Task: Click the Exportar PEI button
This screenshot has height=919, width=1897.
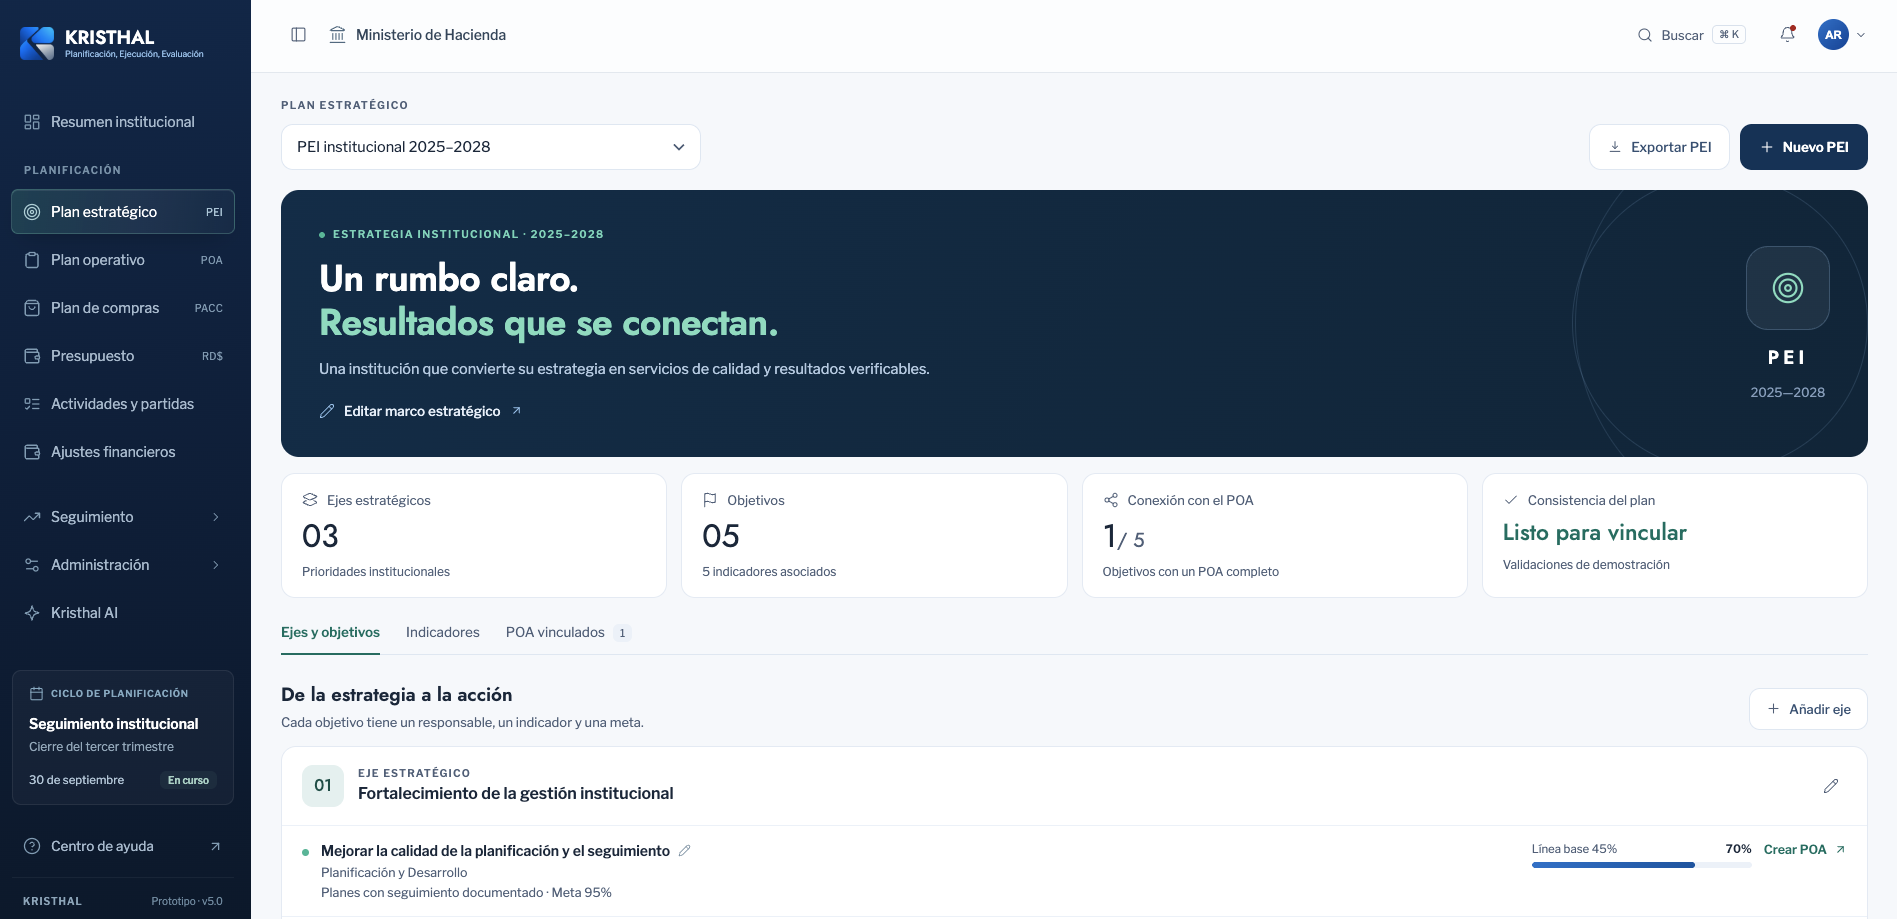Action: coord(1659,147)
